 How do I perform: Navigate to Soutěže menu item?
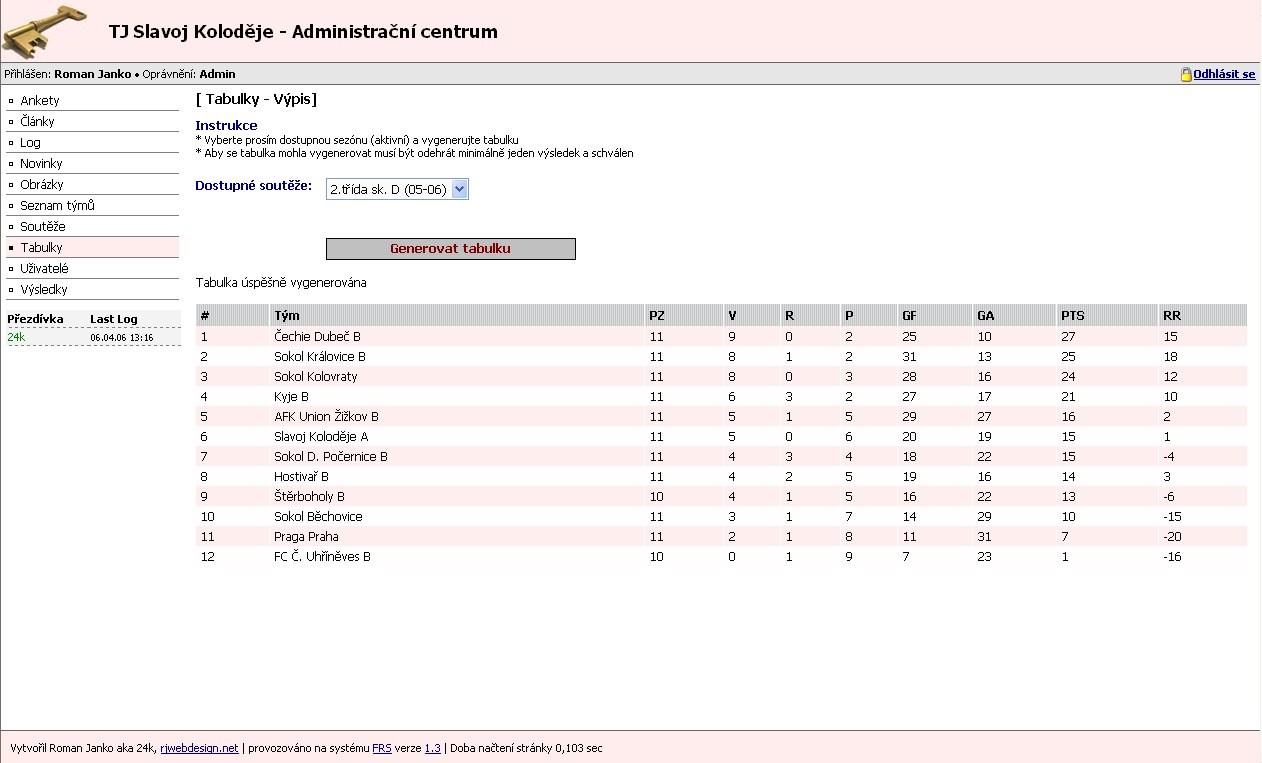click(x=43, y=227)
